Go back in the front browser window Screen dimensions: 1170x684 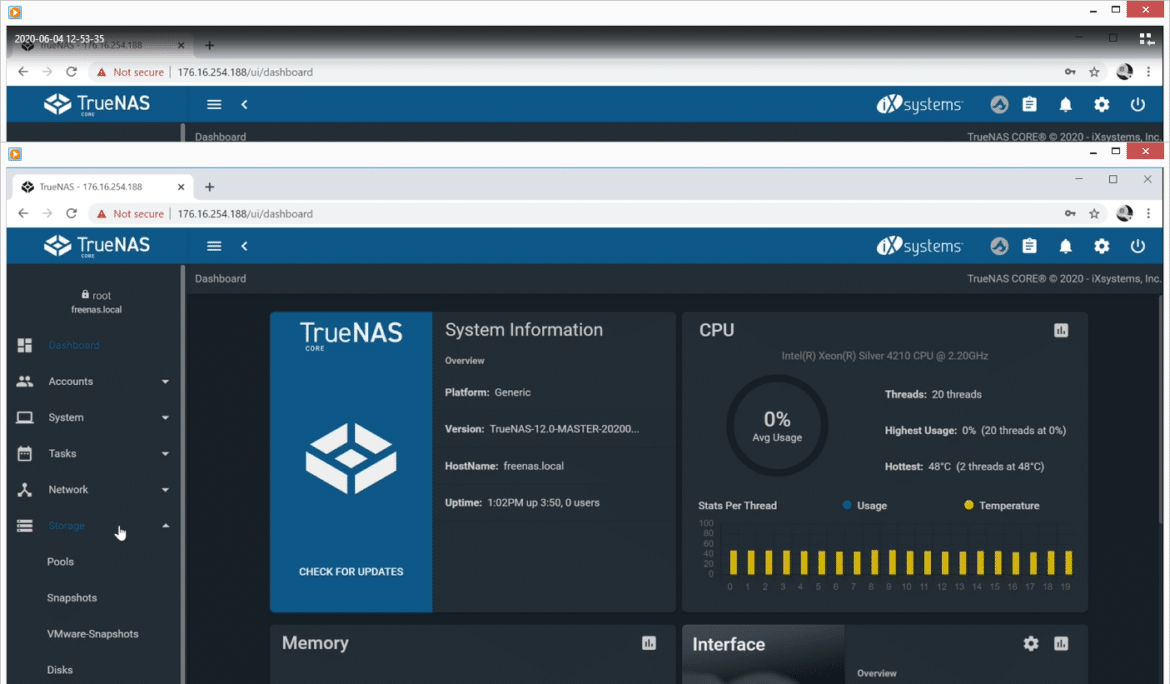[23, 213]
